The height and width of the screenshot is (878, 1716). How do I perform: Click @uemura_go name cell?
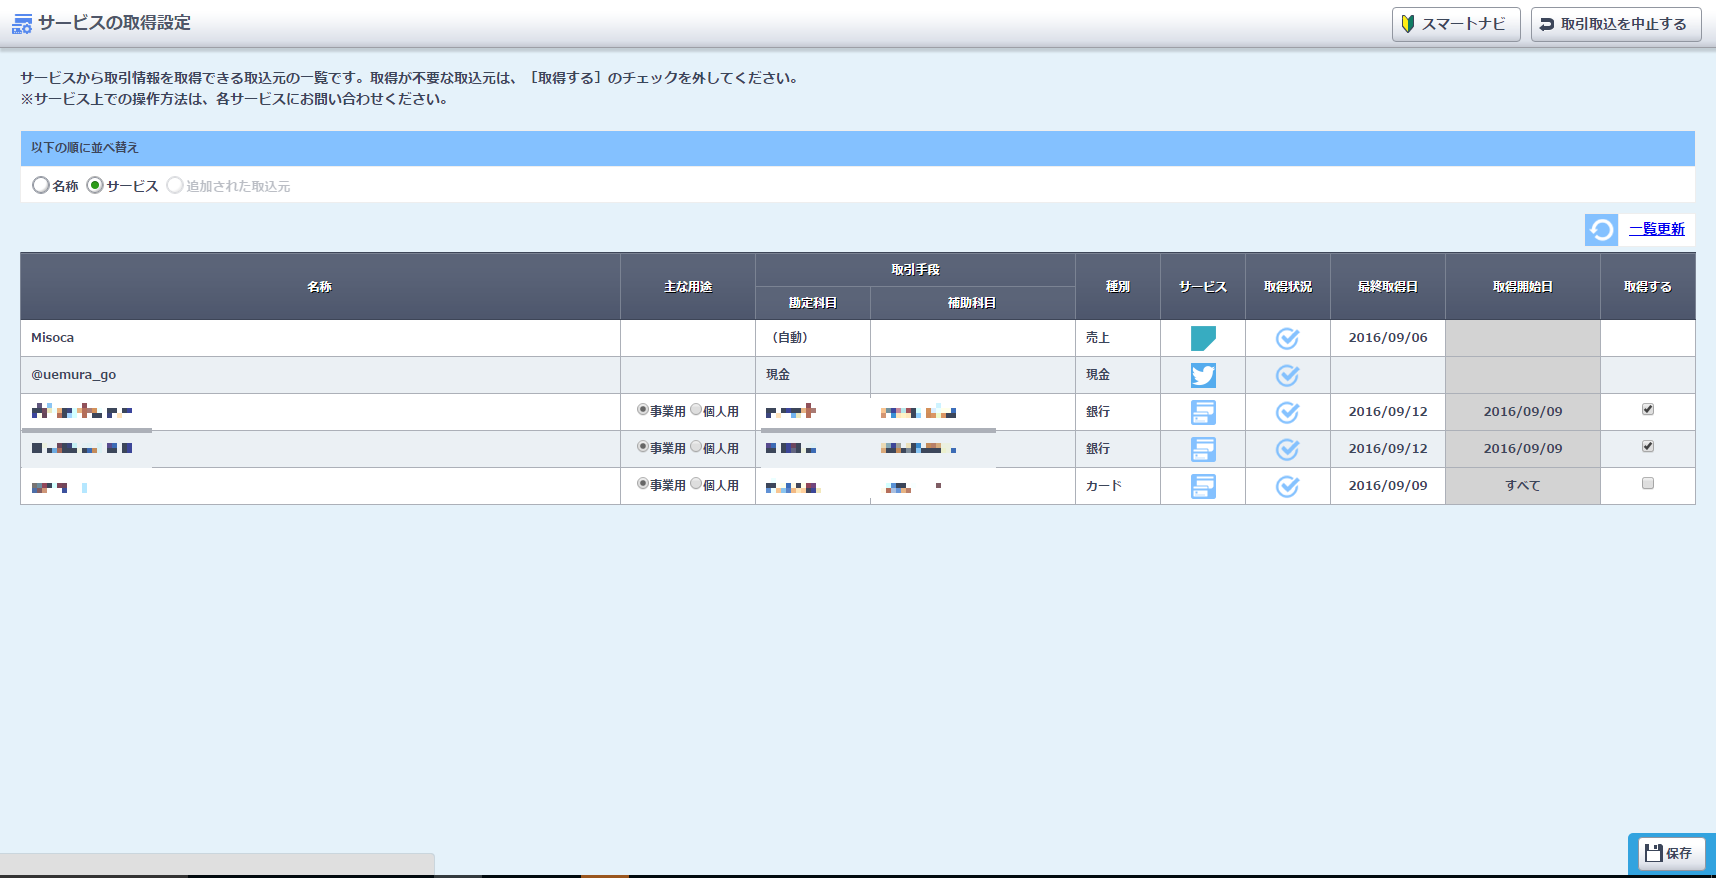pos(320,375)
